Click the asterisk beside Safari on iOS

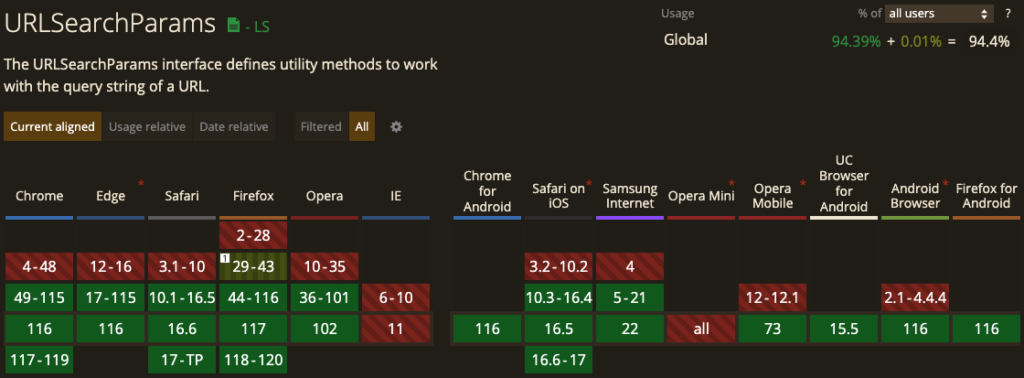tap(589, 183)
